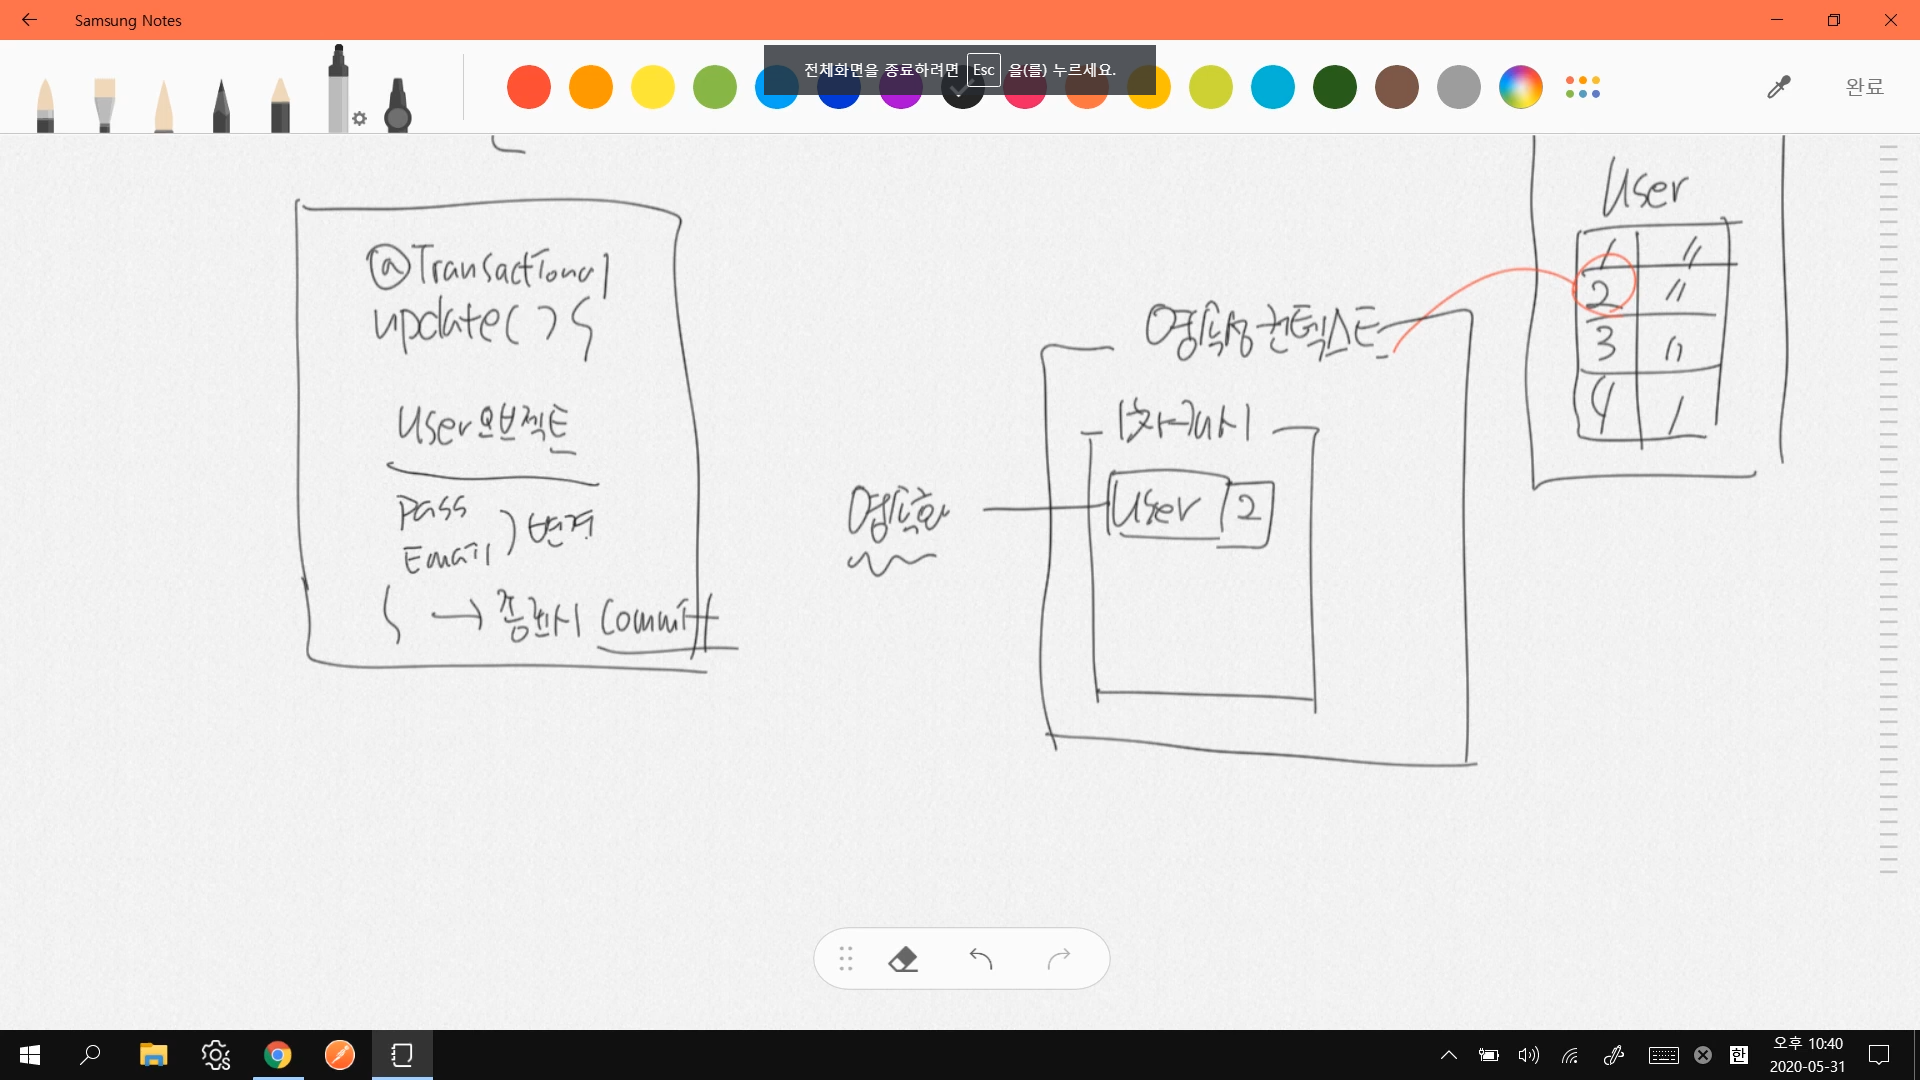
Task: Grab the floating toolbar drag handle
Action: point(846,959)
